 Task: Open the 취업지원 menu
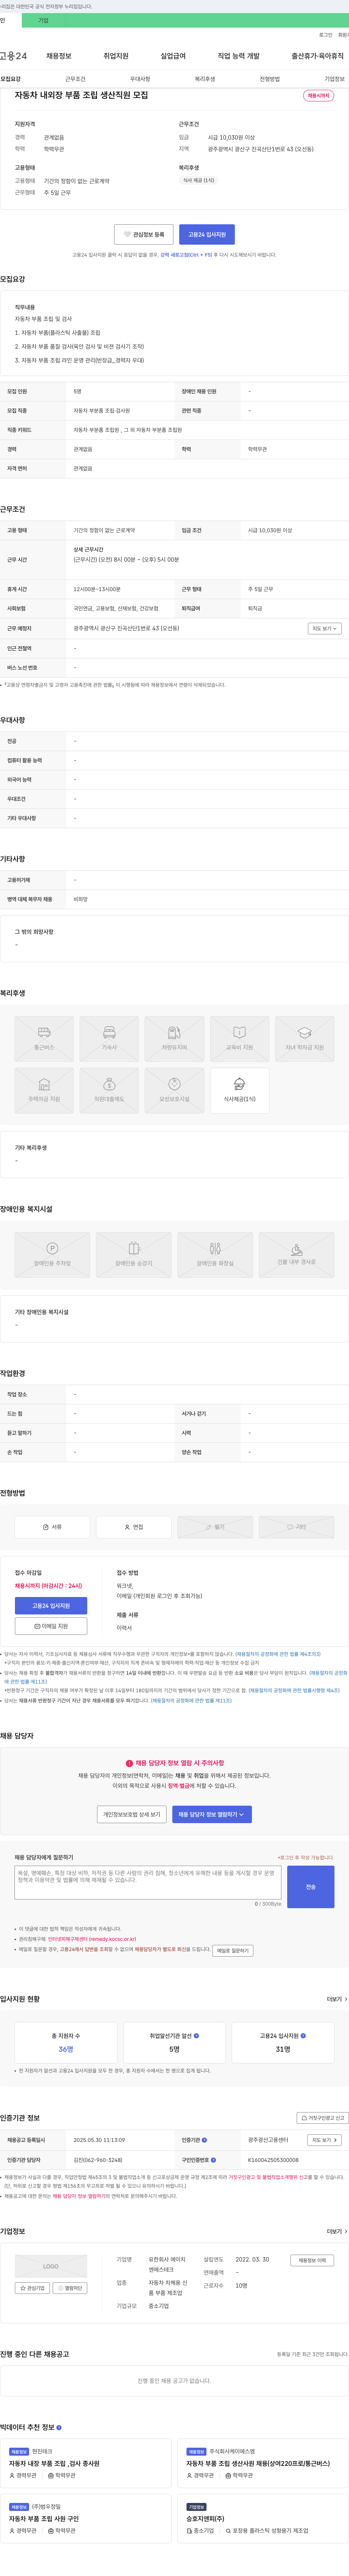116,56
